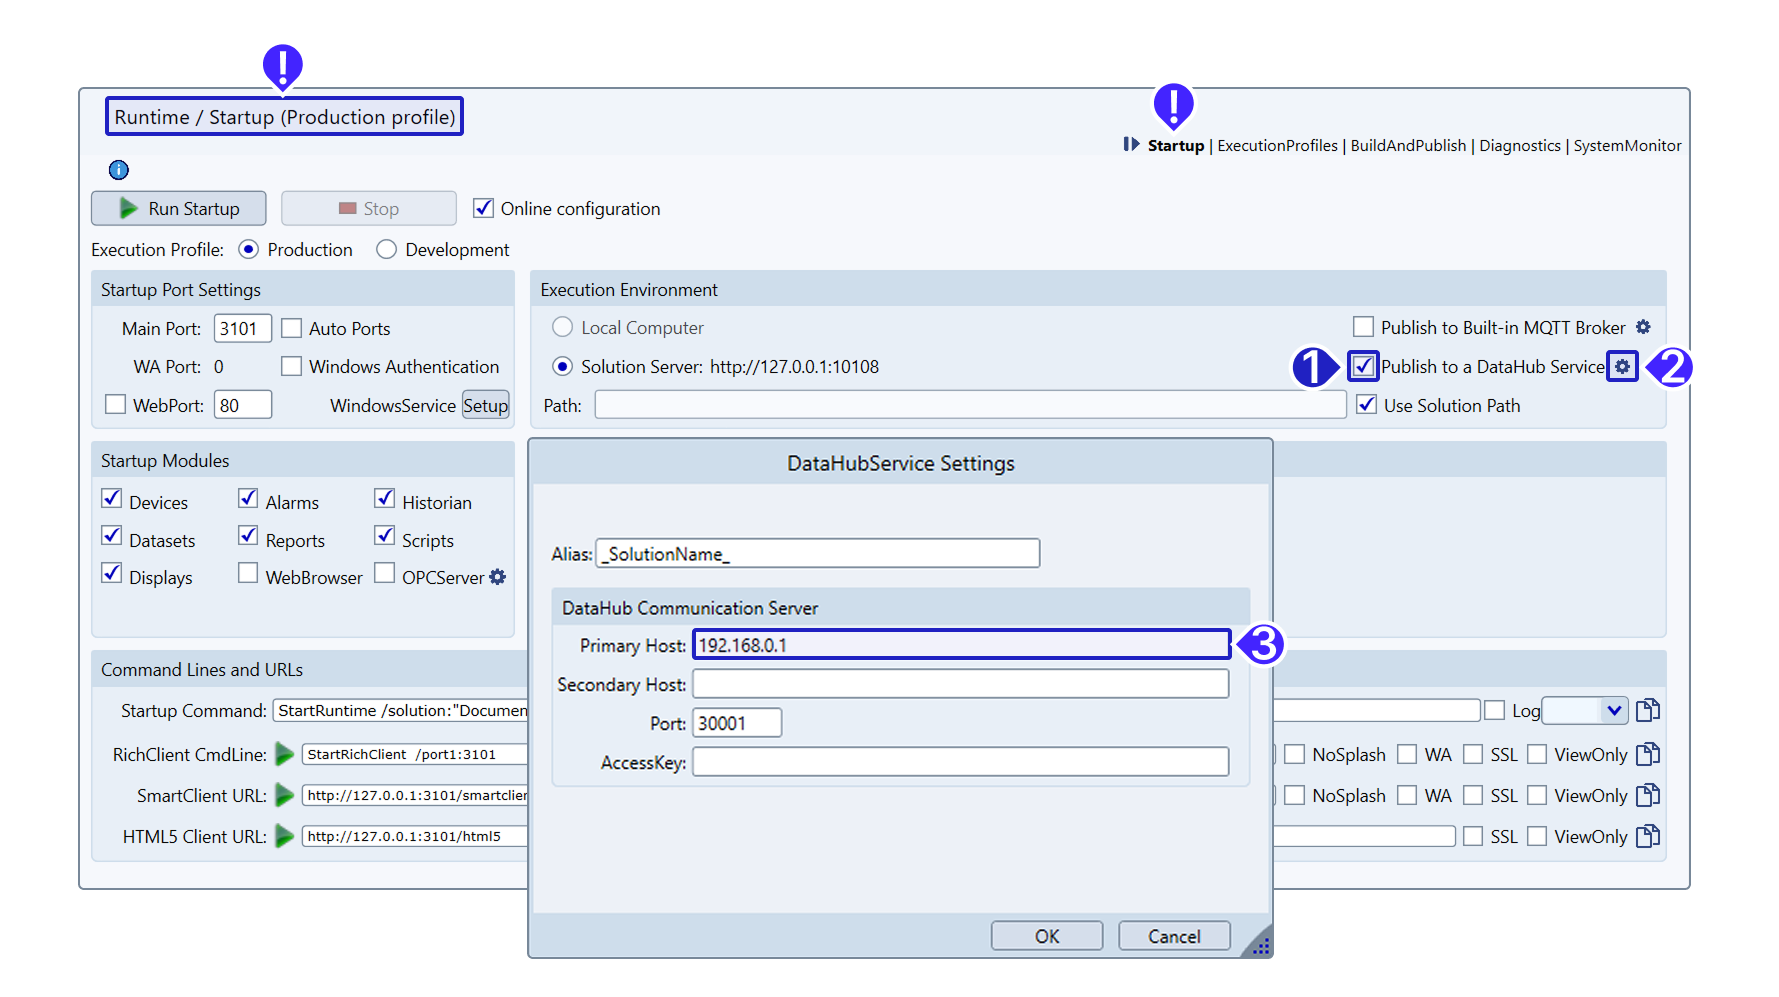Tick the WebPort checkbox
The height and width of the screenshot is (997, 1779).
[116, 404]
